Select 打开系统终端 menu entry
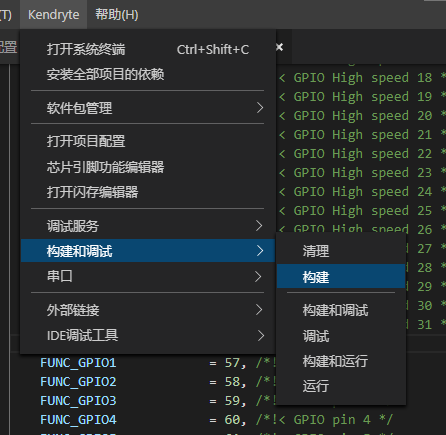The image size is (446, 435). tap(148, 49)
